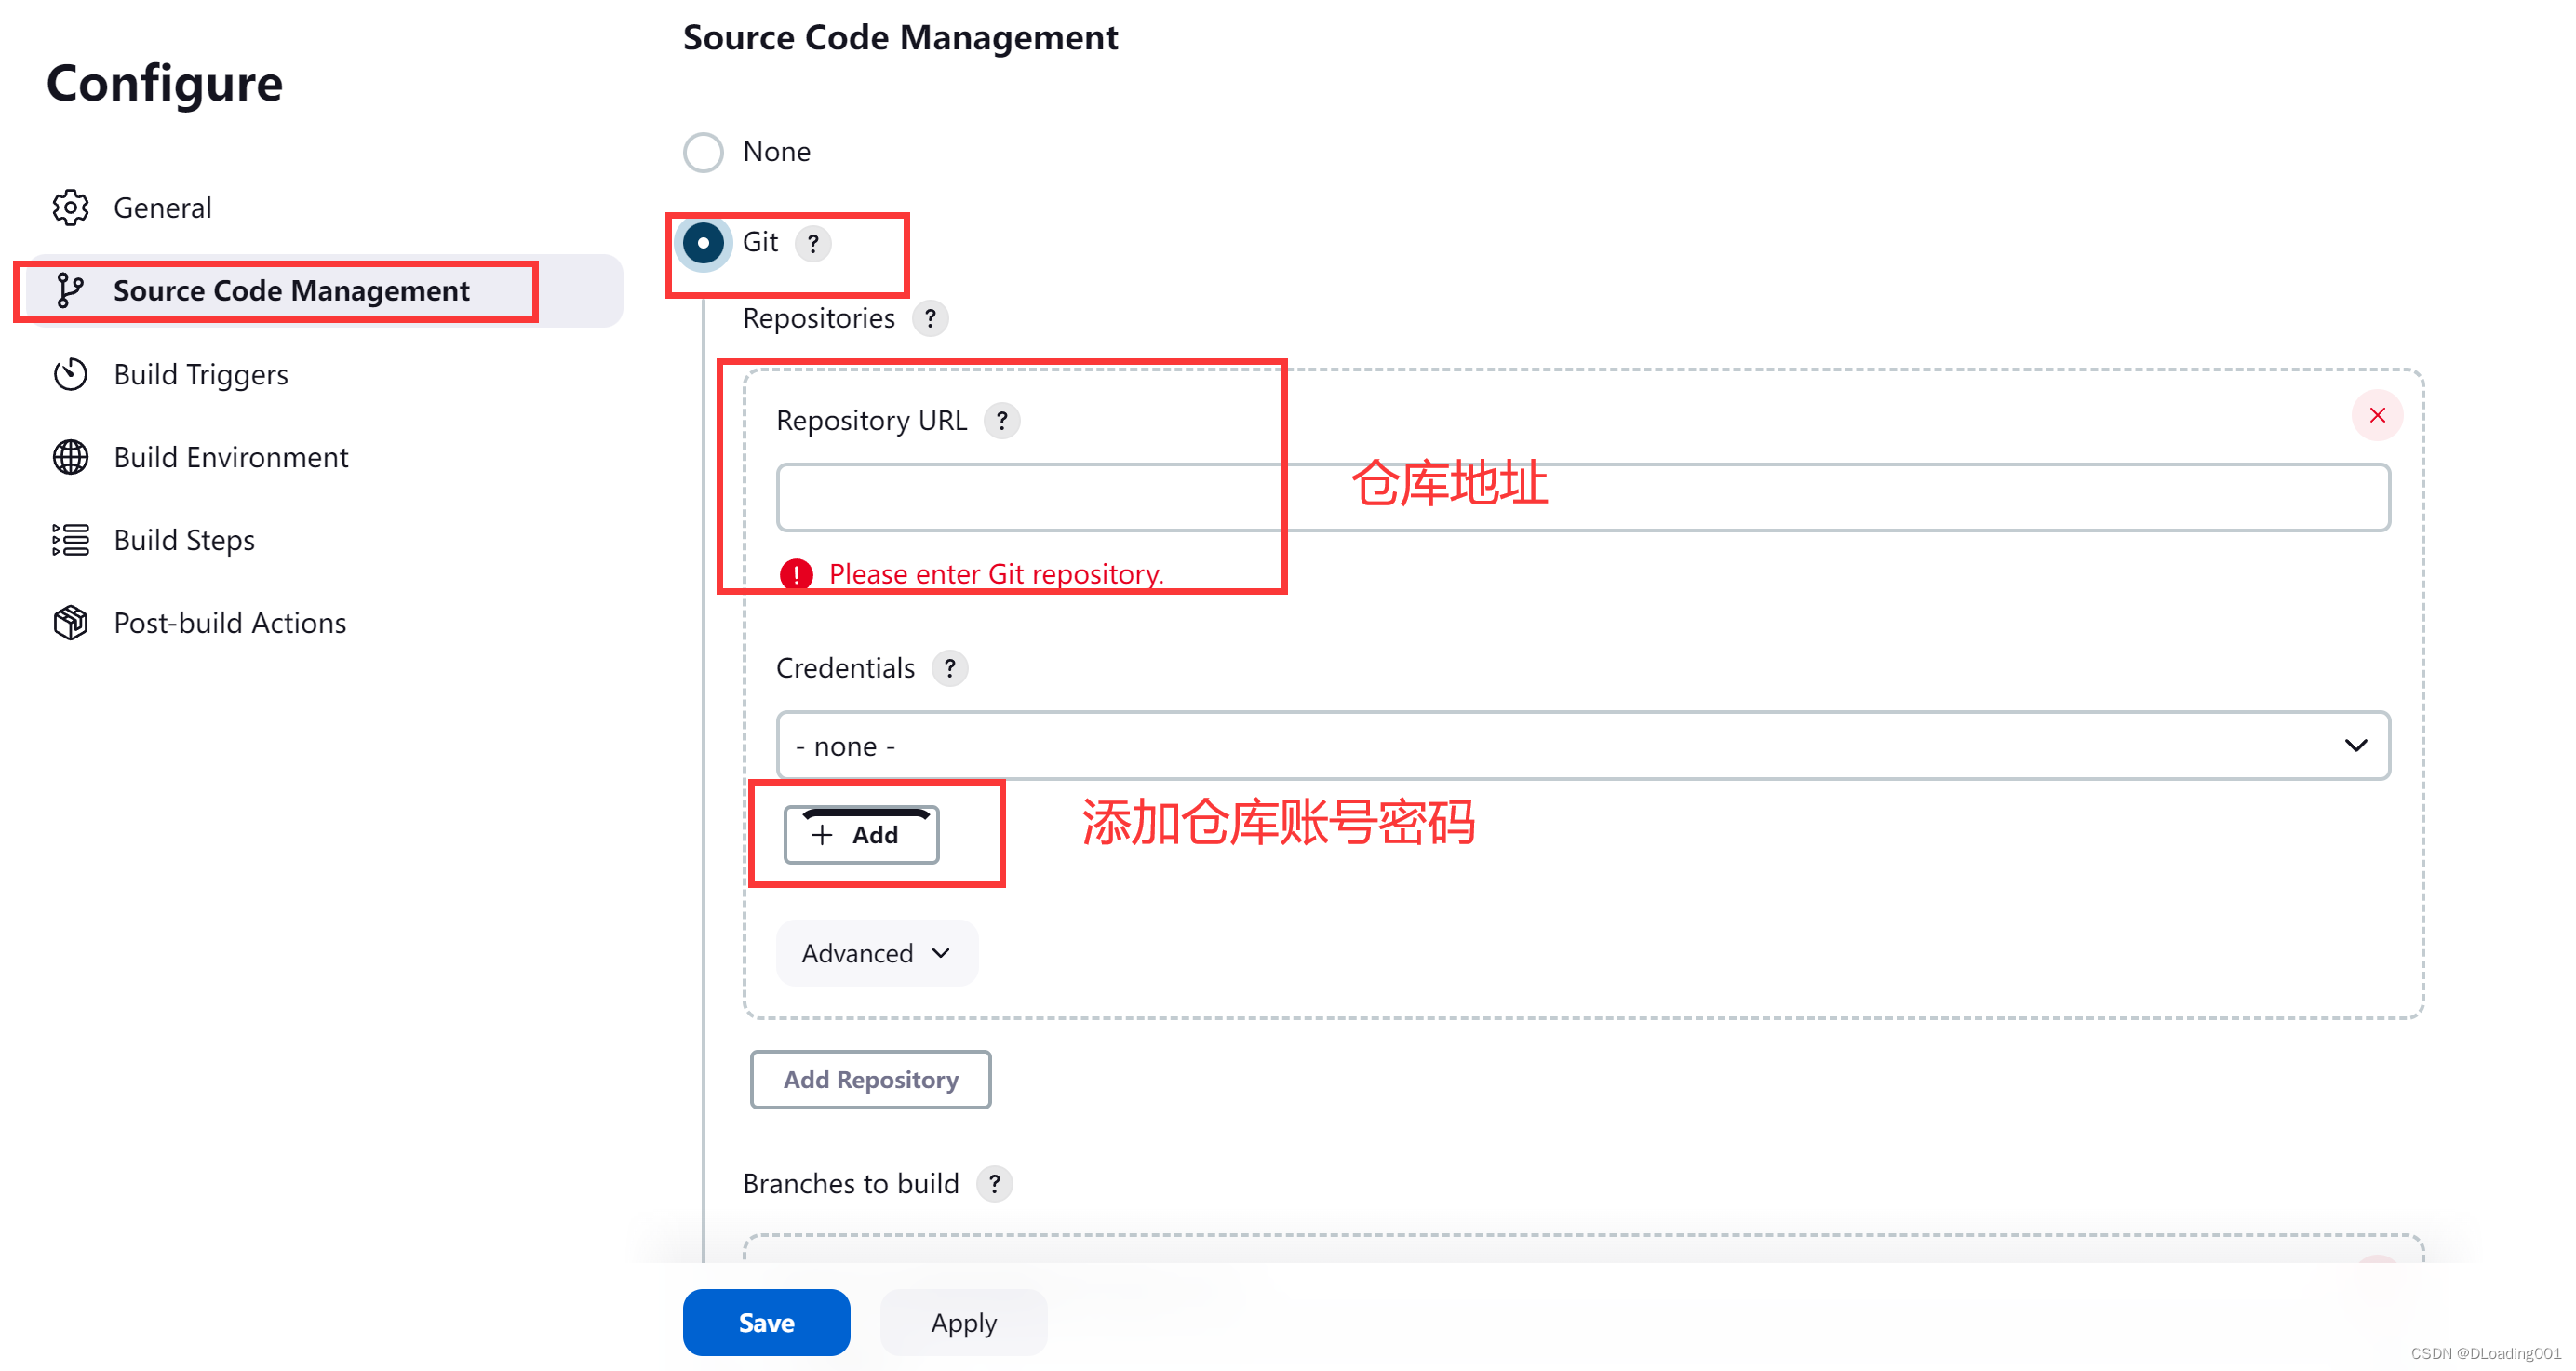Open the Build Environment section
The width and height of the screenshot is (2576, 1371).
click(x=230, y=457)
